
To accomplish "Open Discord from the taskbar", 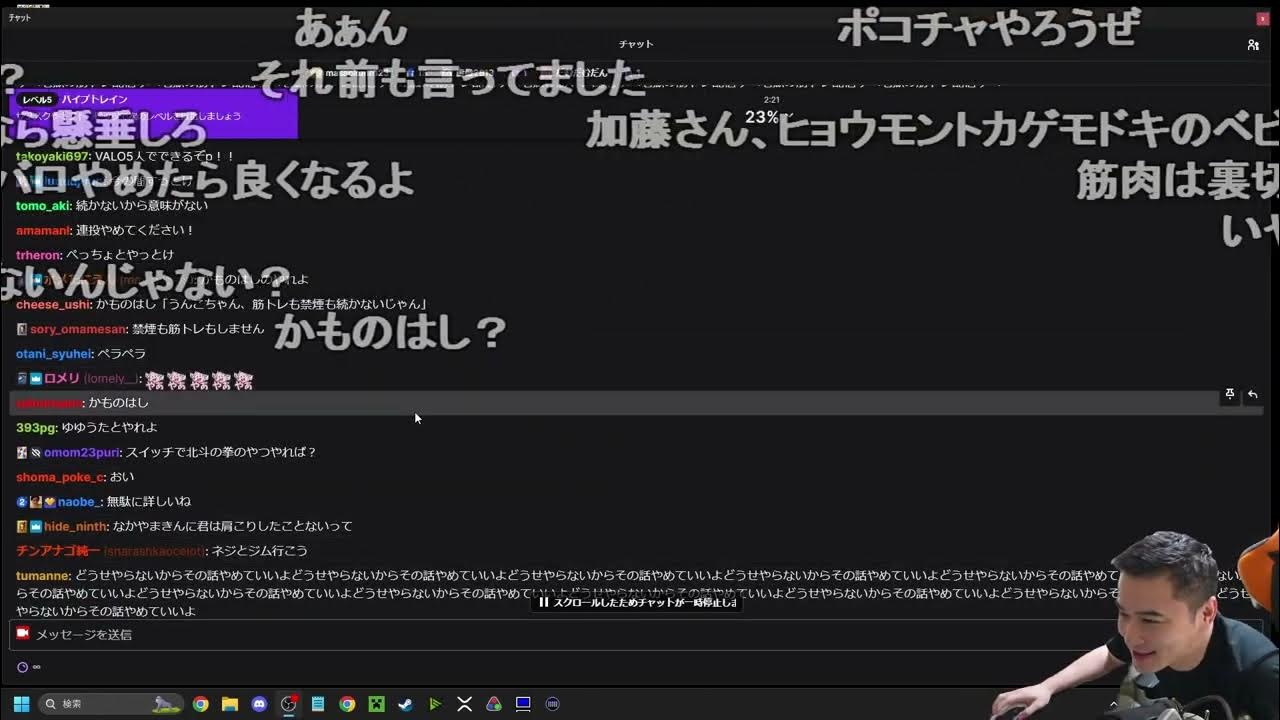I will click(x=259, y=704).
